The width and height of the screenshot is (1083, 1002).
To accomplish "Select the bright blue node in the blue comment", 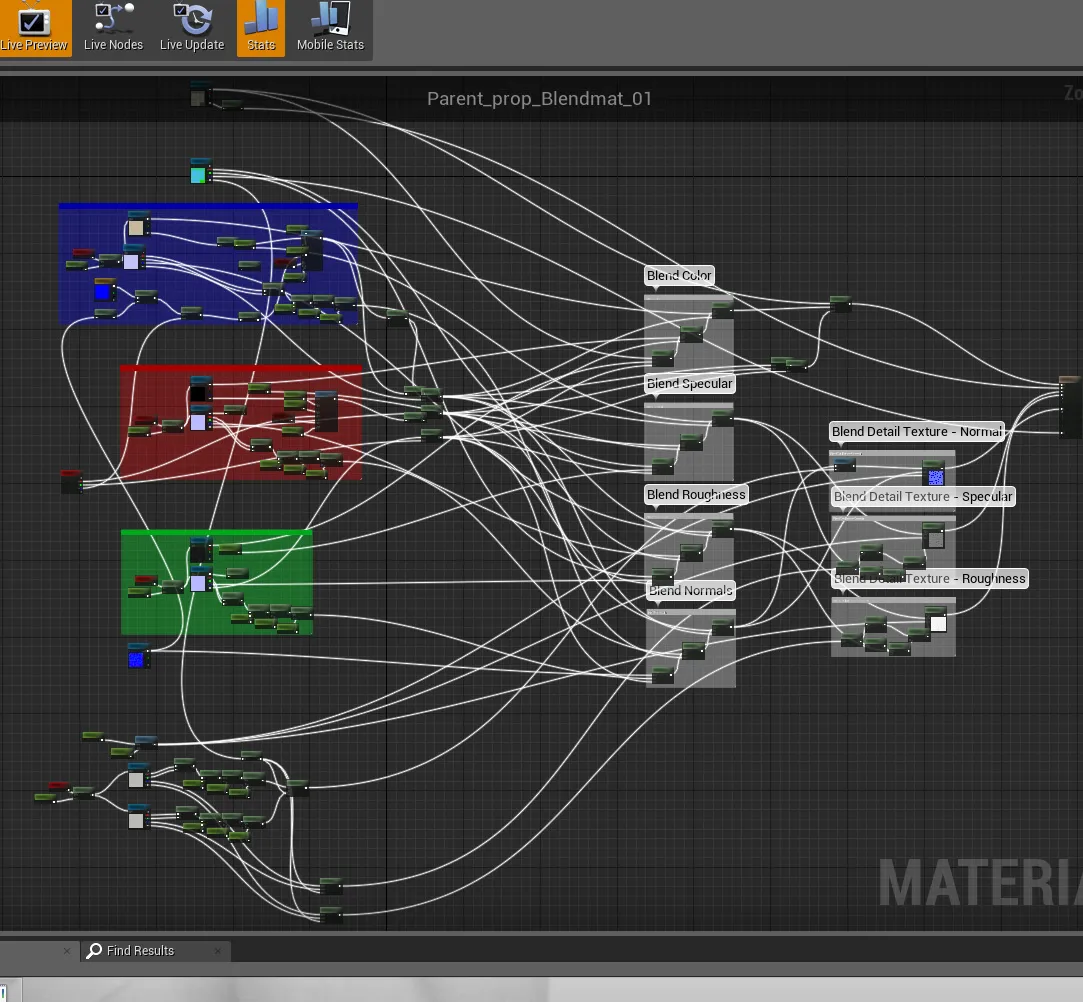I will tap(104, 291).
